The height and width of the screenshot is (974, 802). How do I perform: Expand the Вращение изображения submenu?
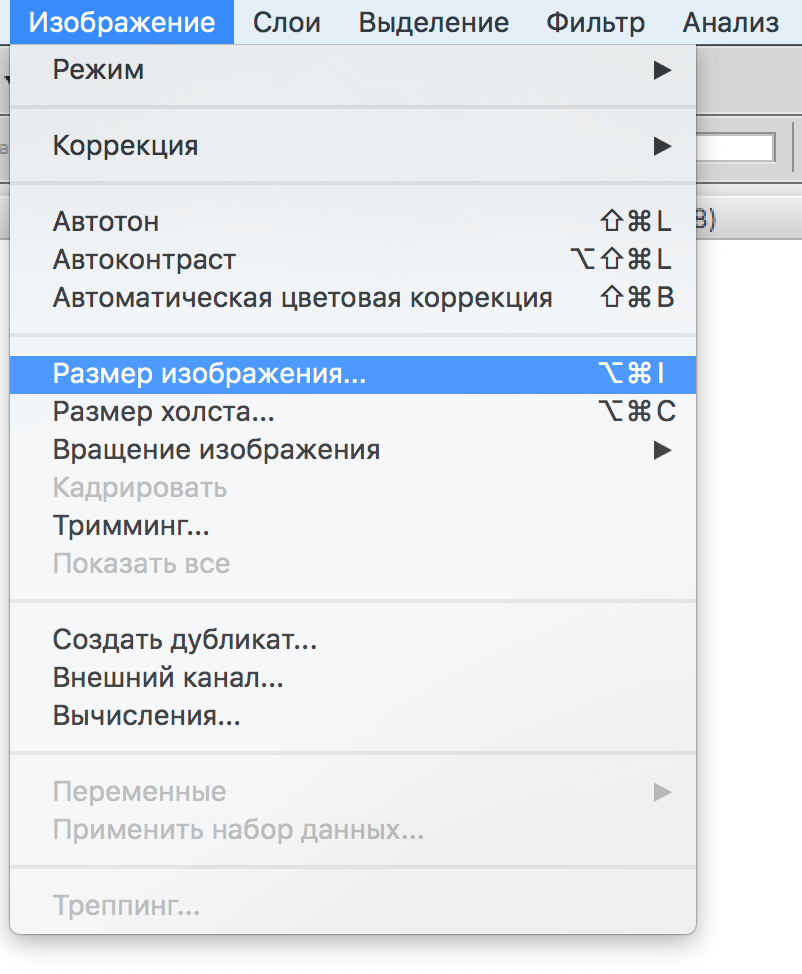353,450
